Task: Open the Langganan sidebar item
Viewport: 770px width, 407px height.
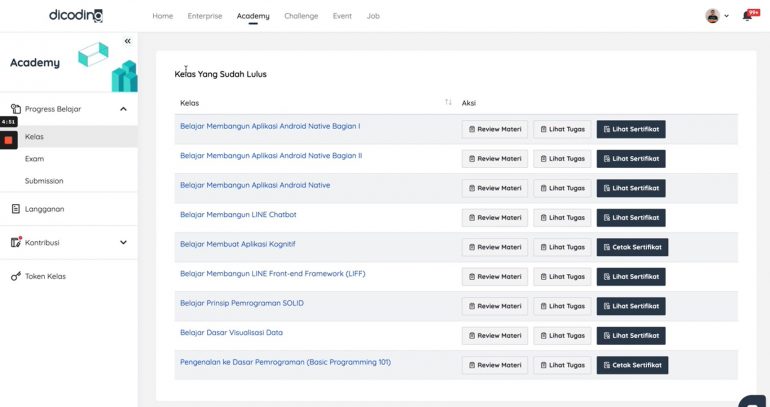Action: 44,209
